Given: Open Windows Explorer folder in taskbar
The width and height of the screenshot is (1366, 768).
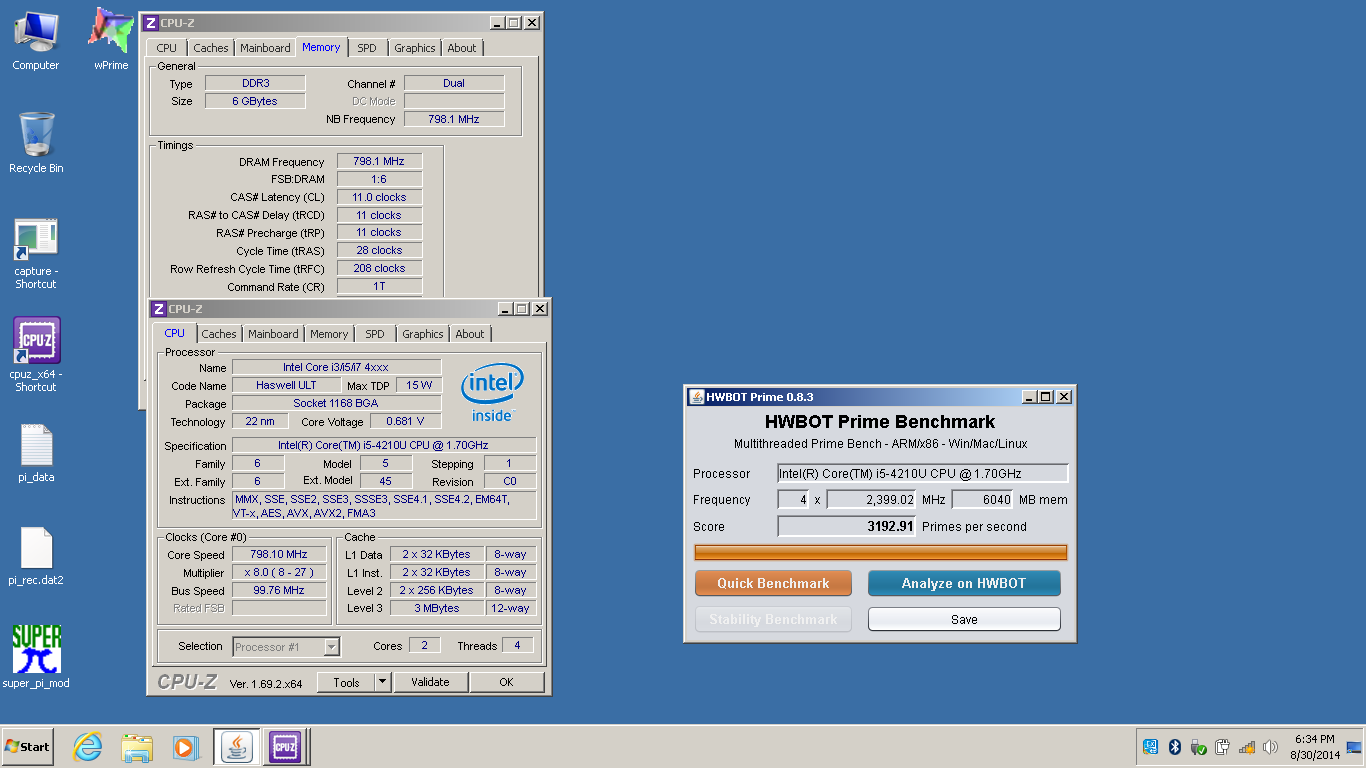Looking at the screenshot, I should (x=137, y=746).
